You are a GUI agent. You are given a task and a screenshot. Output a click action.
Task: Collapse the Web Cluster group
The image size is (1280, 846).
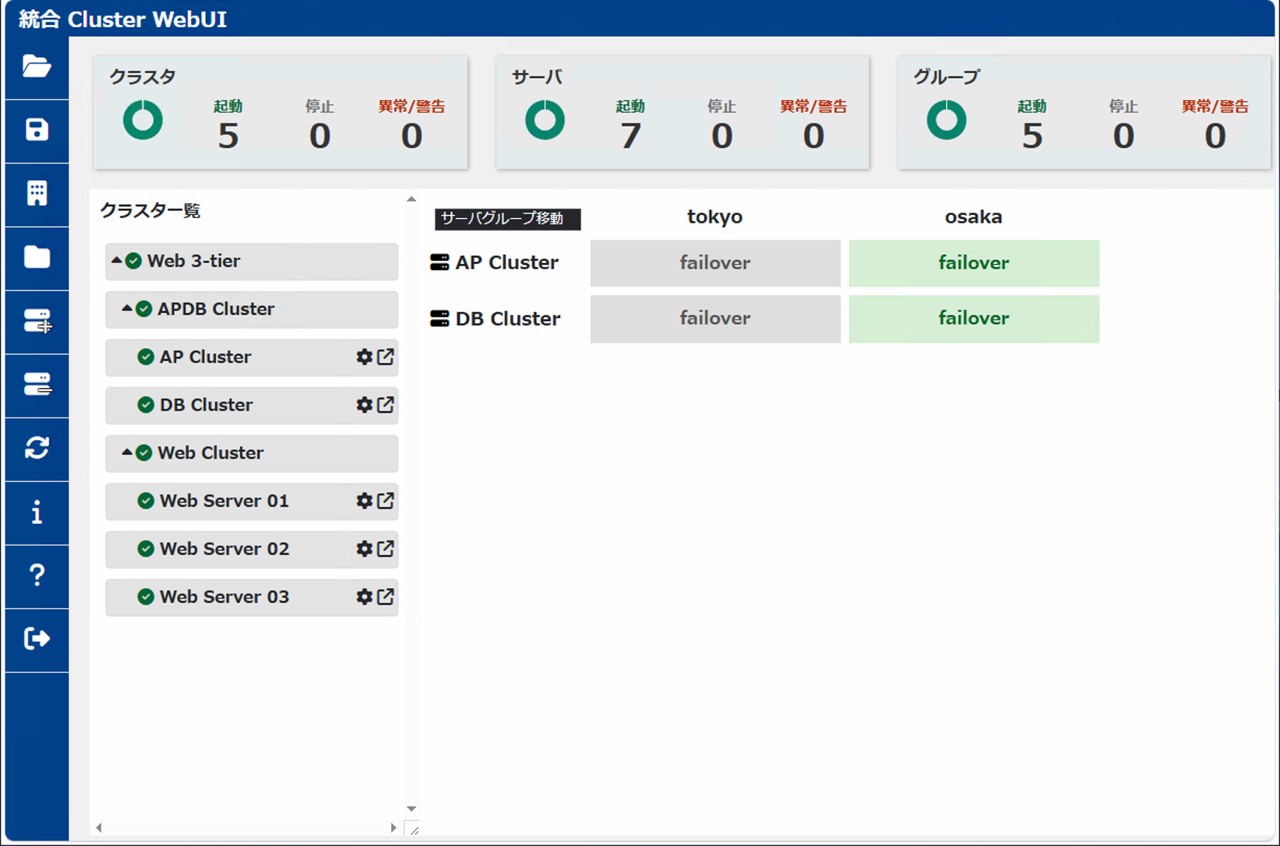click(127, 453)
